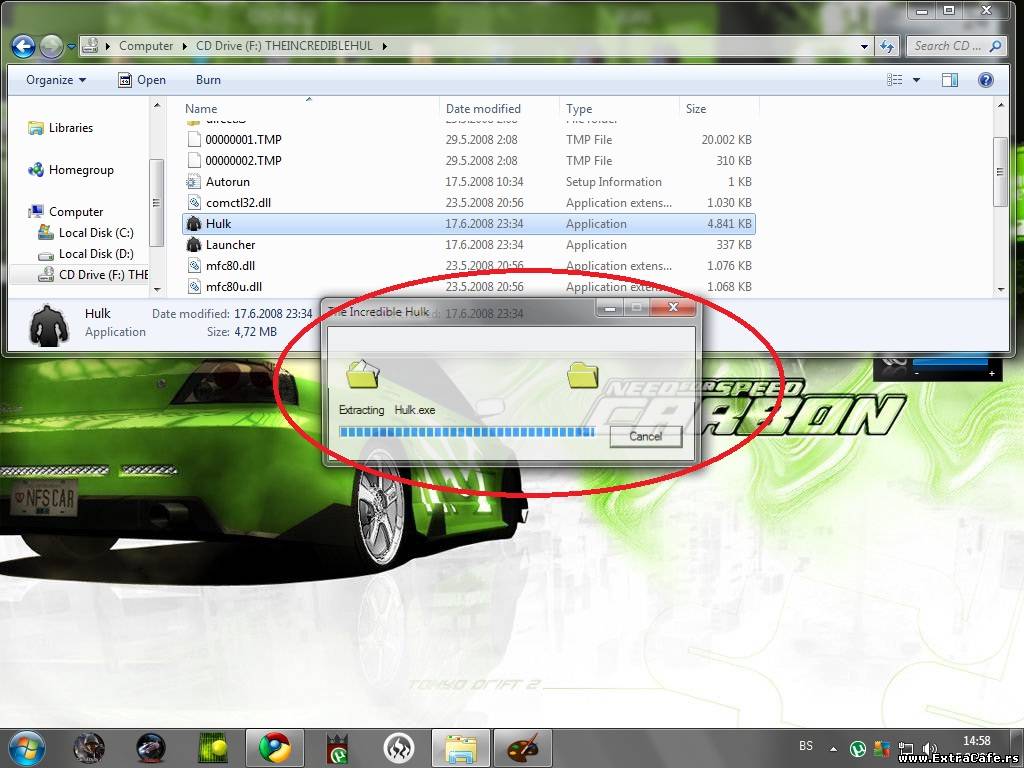Click the uTorrent tray icon
The image size is (1024, 768).
point(857,749)
